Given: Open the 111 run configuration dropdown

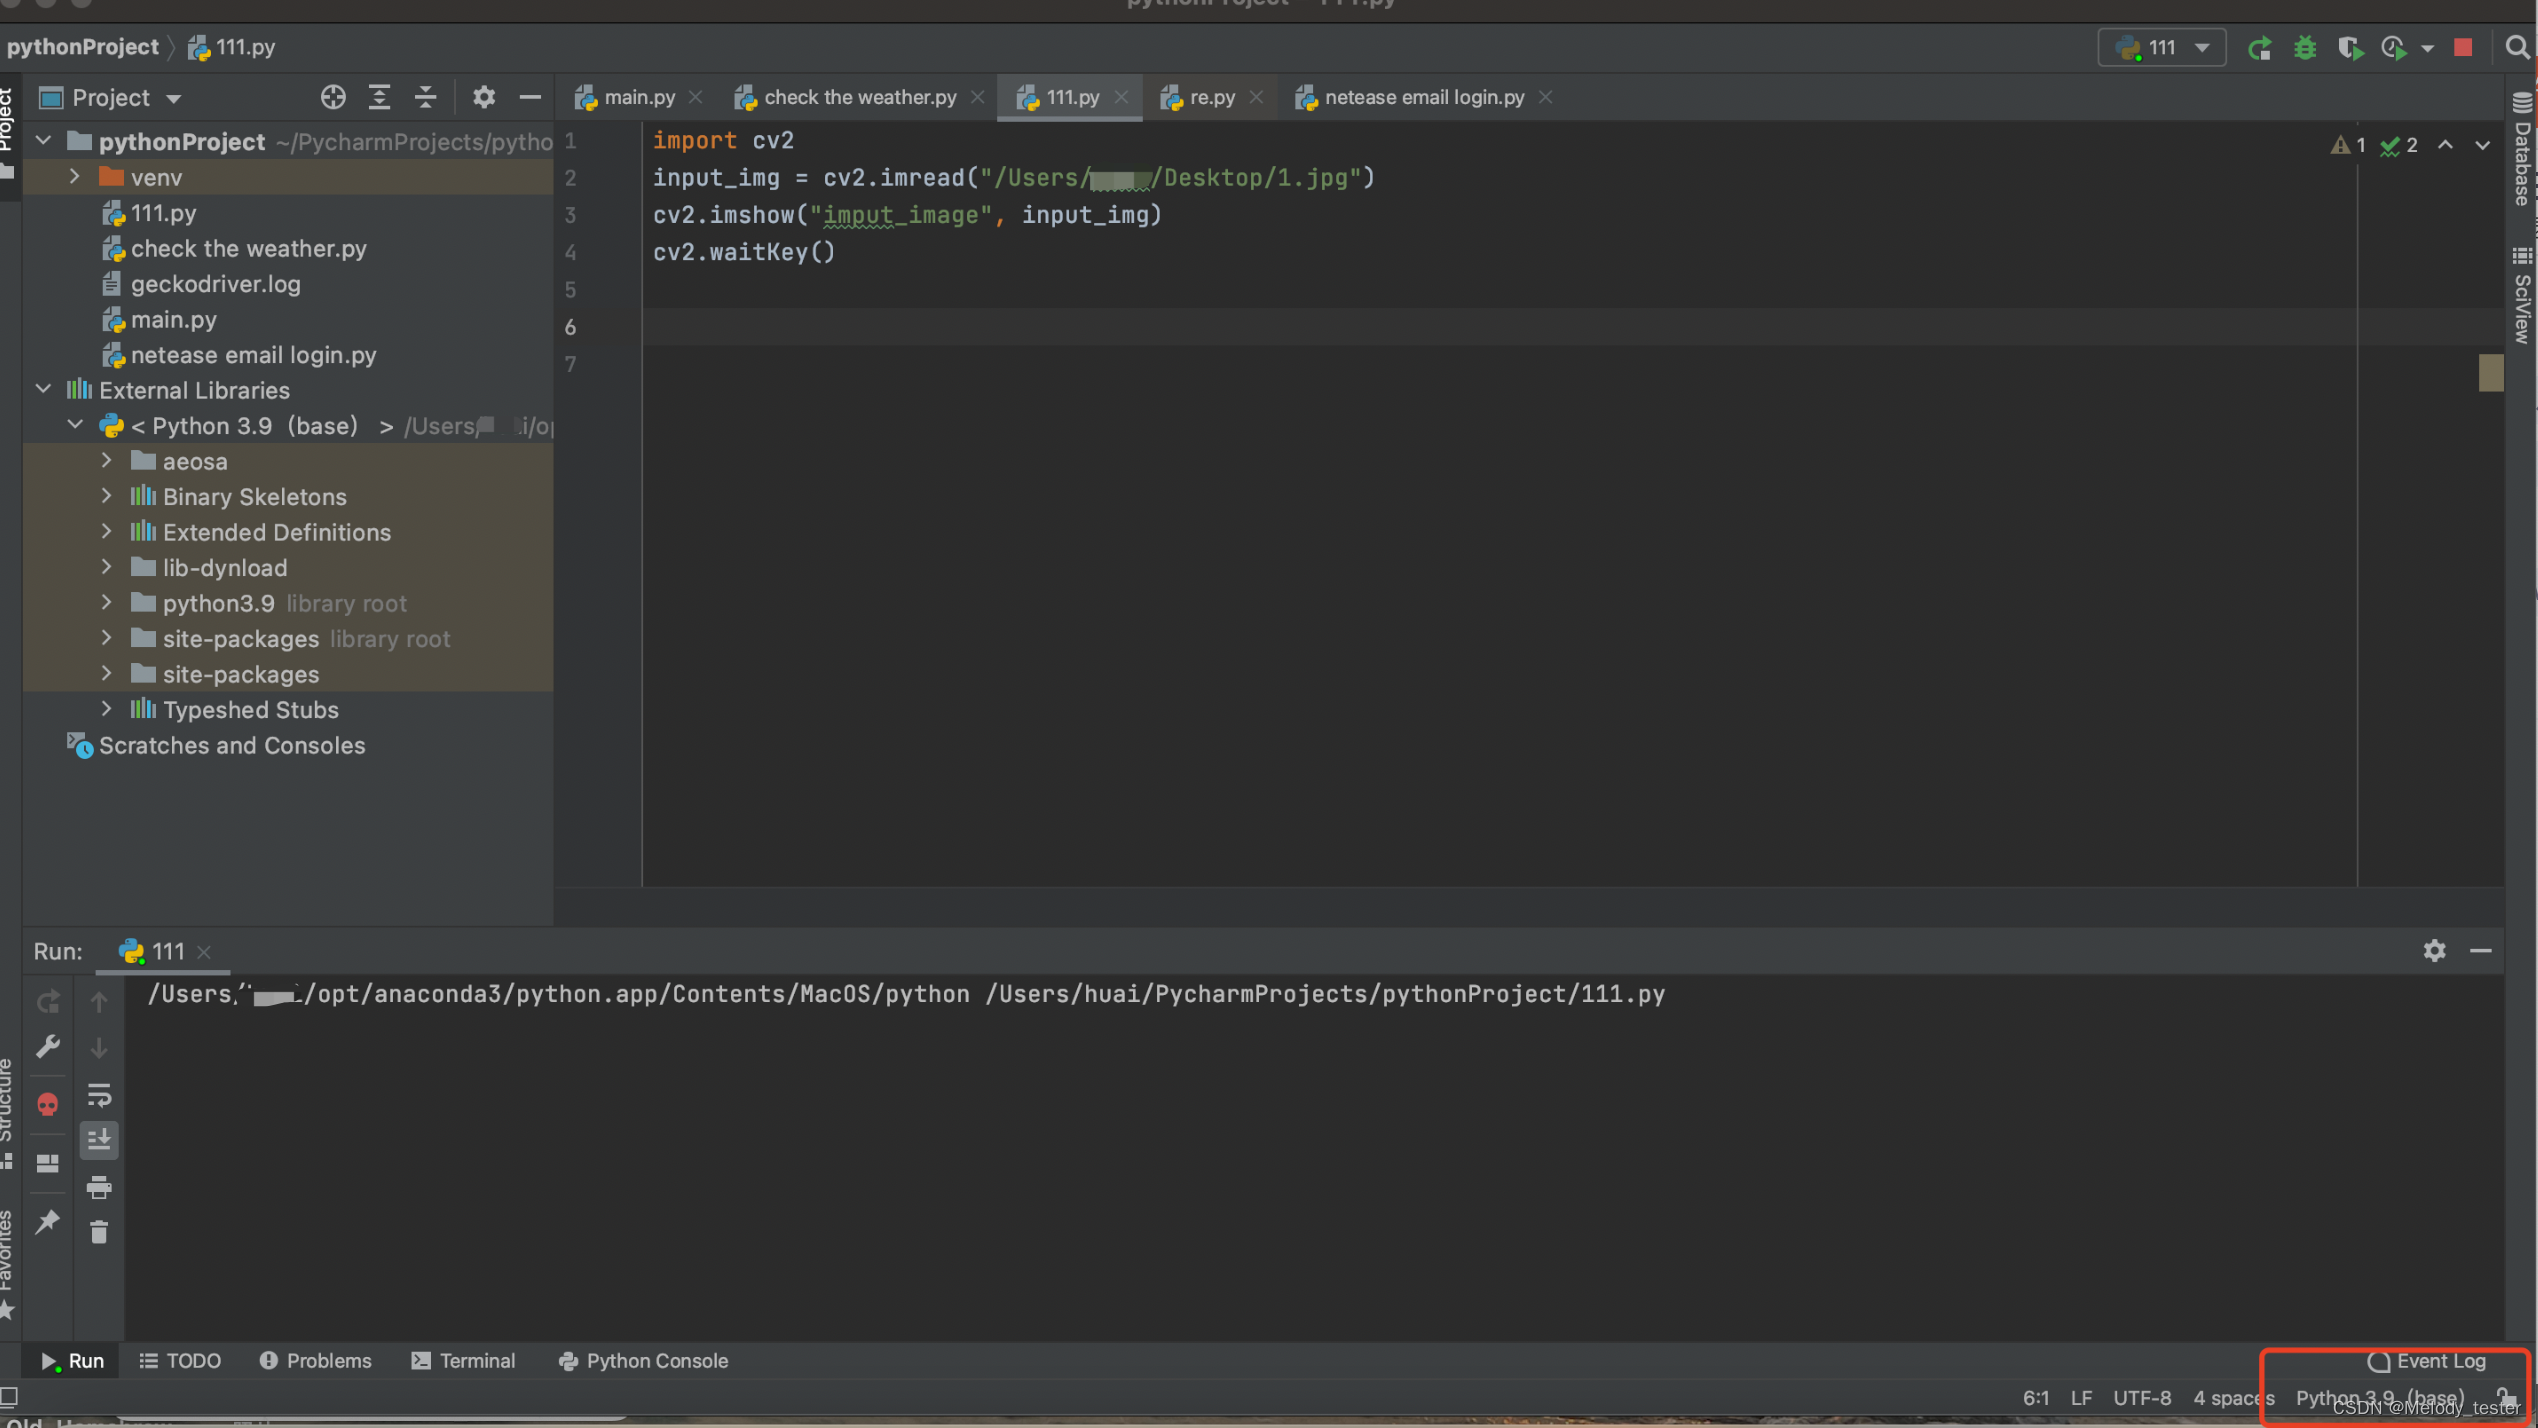Looking at the screenshot, I should (2163, 48).
